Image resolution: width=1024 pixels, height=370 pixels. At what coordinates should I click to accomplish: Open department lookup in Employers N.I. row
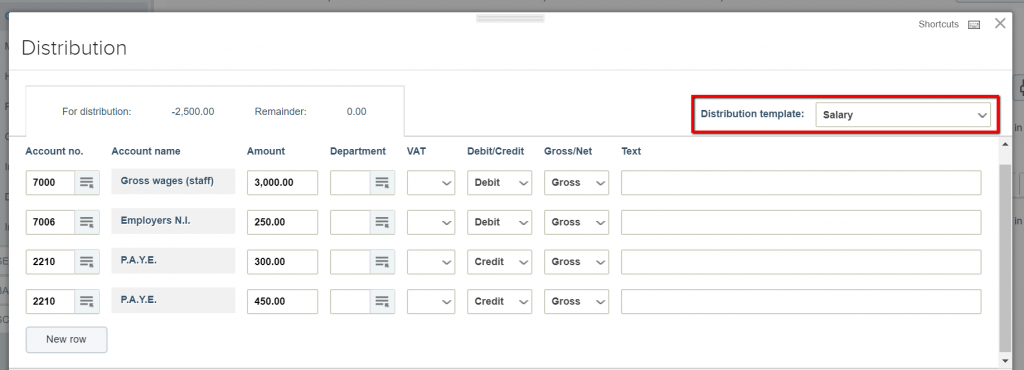pos(382,223)
